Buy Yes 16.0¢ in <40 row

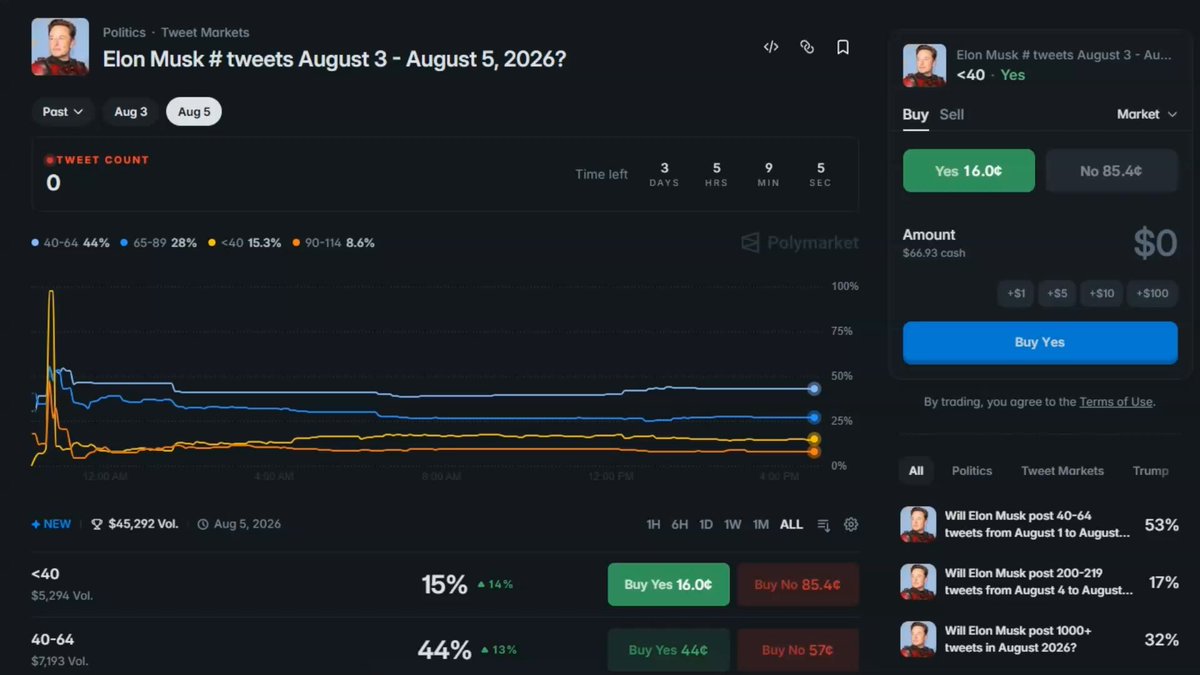[x=668, y=585]
